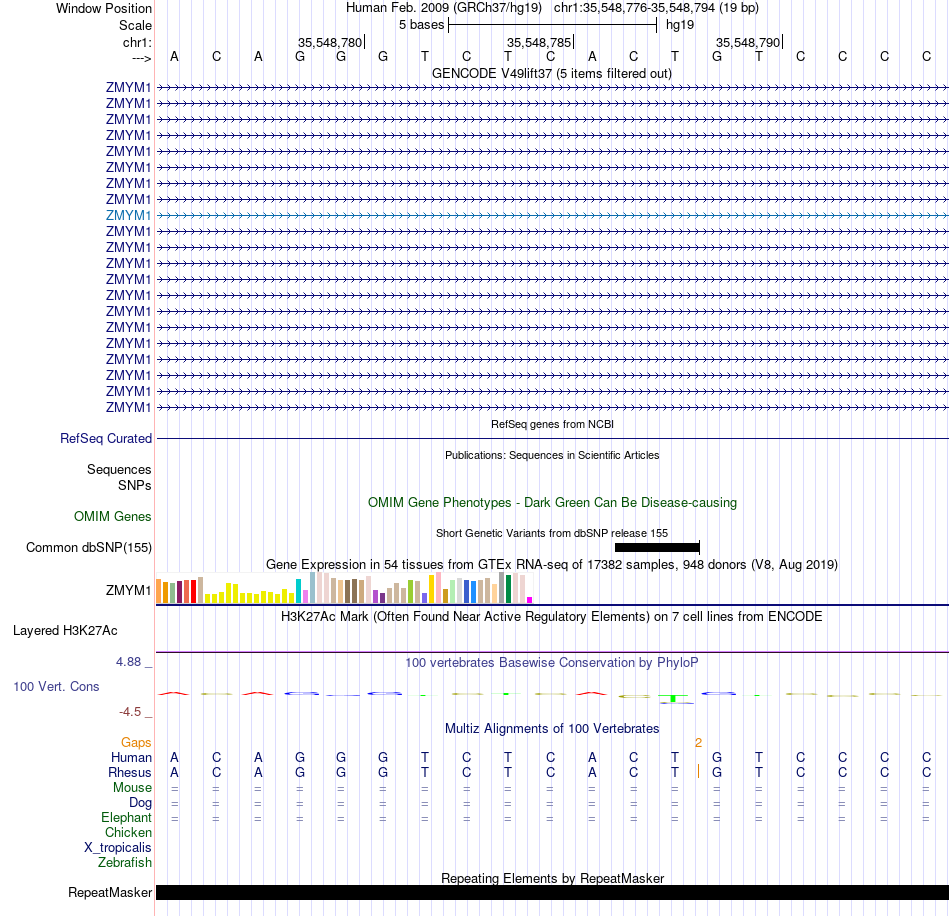Open the GTEx Gene Expression track title

[552, 565]
